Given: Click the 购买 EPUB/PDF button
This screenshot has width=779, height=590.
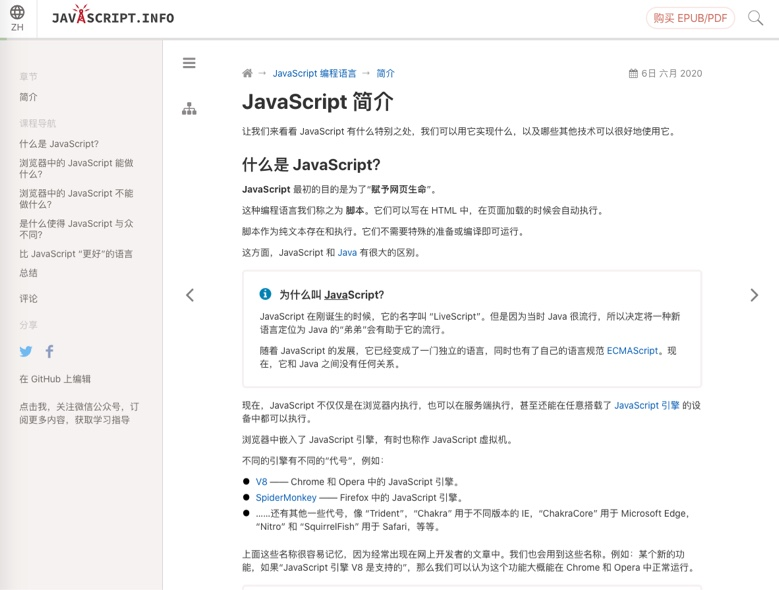Looking at the screenshot, I should tap(690, 18).
